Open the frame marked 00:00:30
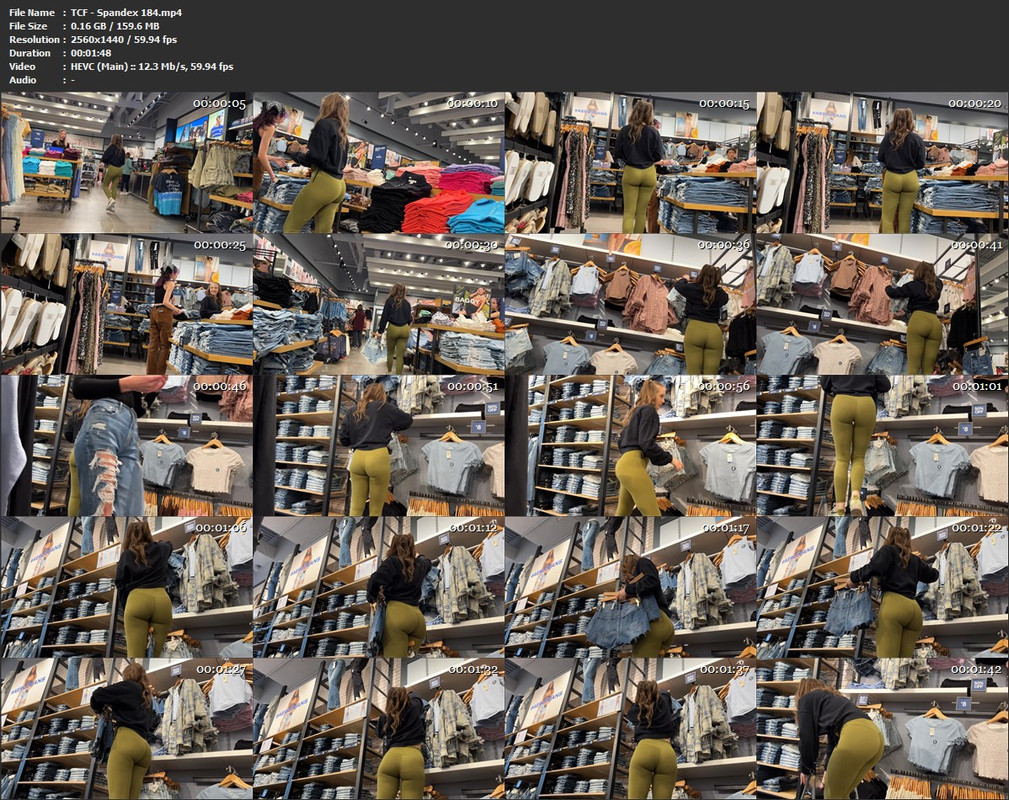This screenshot has width=1009, height=800. pos(379,304)
